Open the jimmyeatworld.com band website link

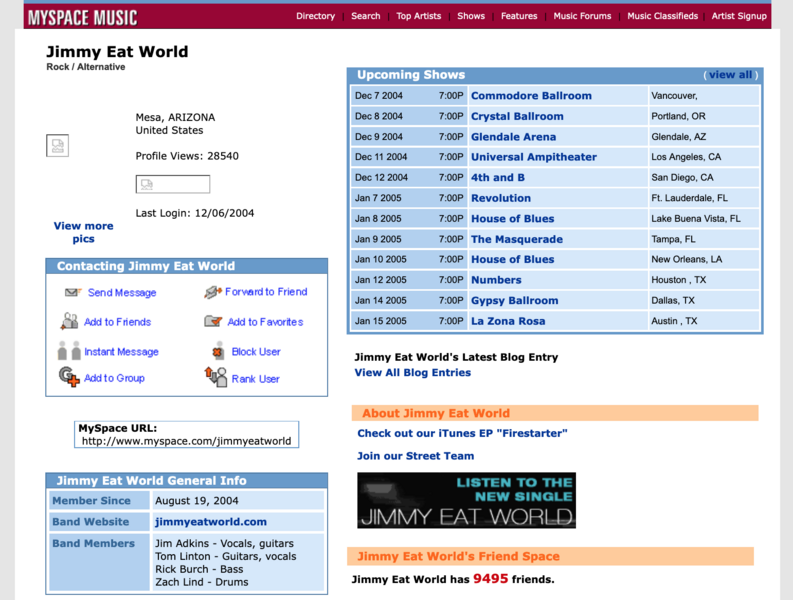click(x=210, y=522)
